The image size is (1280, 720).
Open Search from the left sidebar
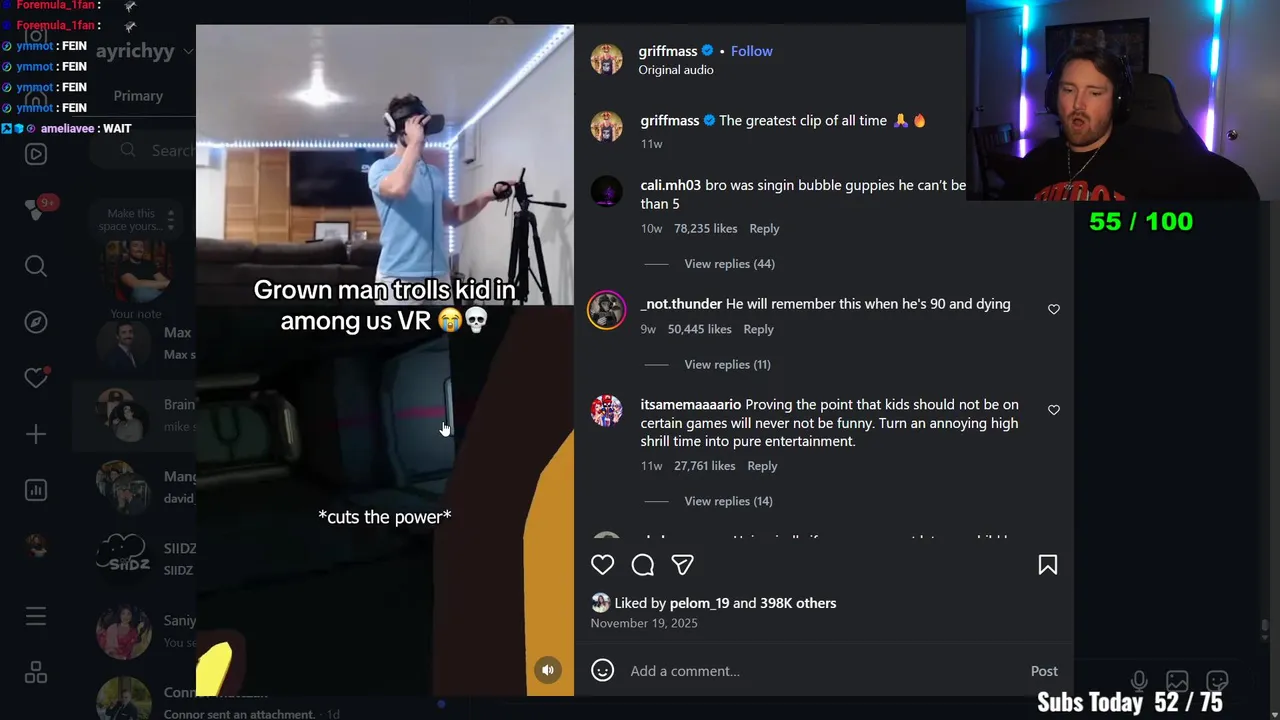click(36, 265)
